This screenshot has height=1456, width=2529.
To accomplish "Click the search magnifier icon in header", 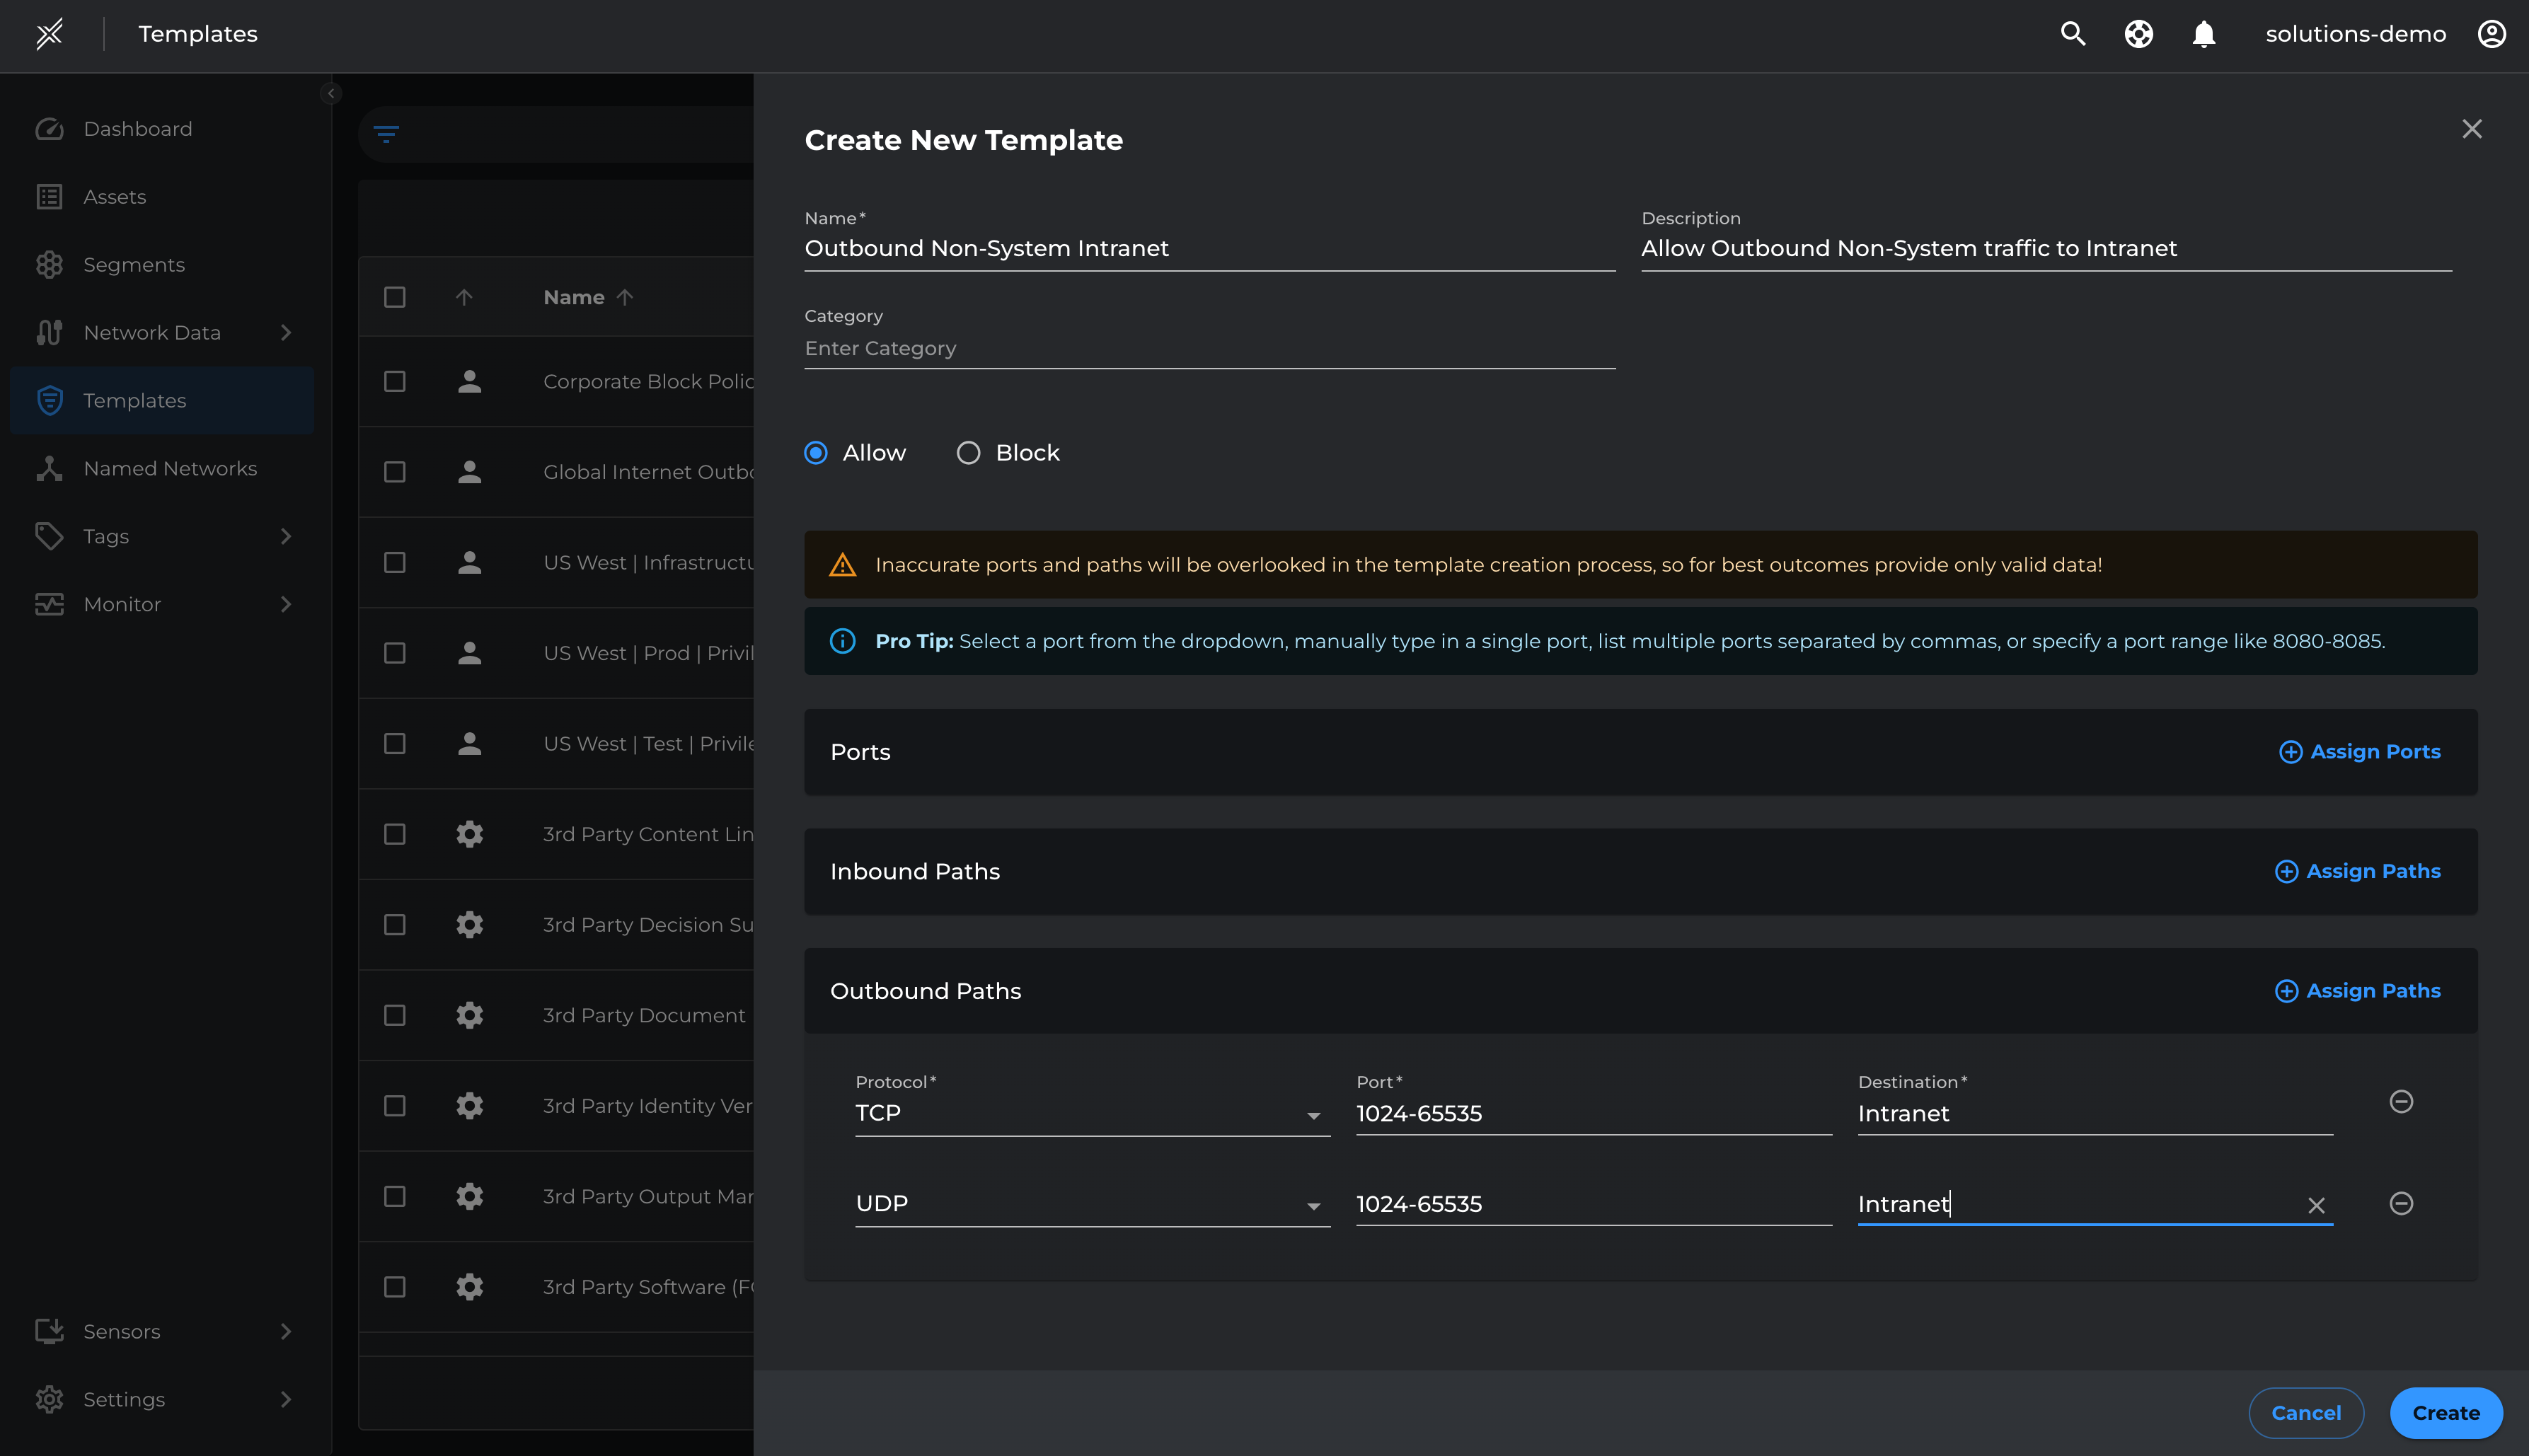I will pyautogui.click(x=2072, y=34).
